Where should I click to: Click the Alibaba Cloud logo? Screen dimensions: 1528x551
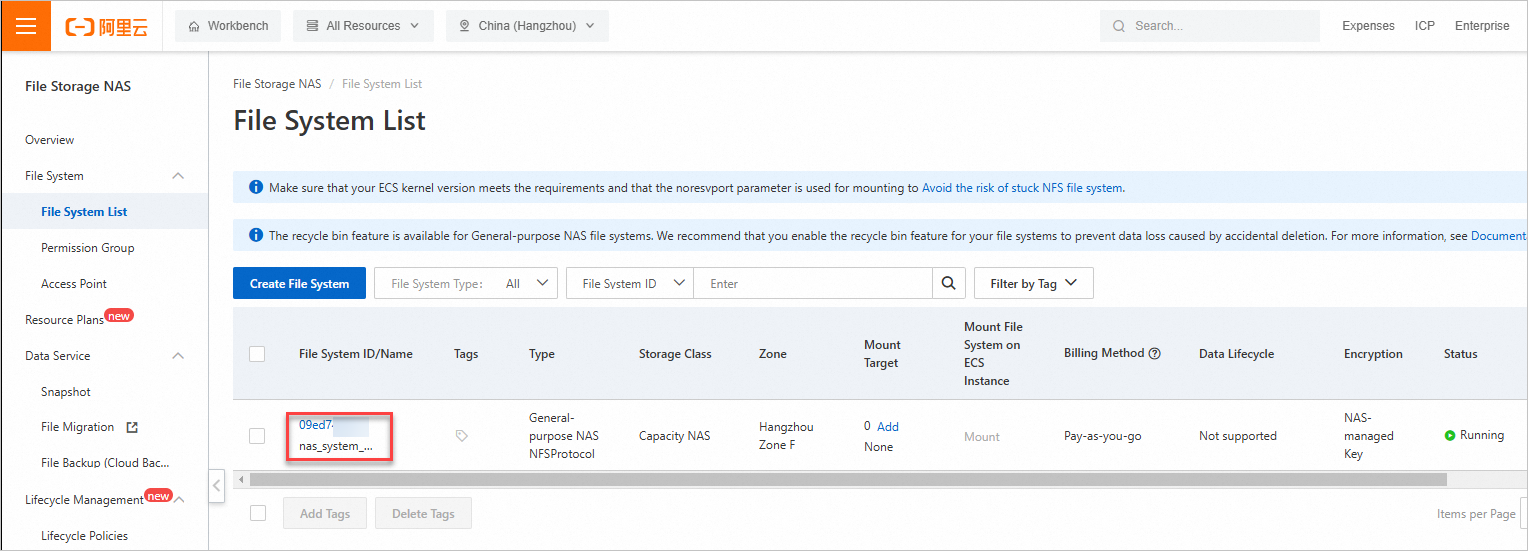click(106, 27)
